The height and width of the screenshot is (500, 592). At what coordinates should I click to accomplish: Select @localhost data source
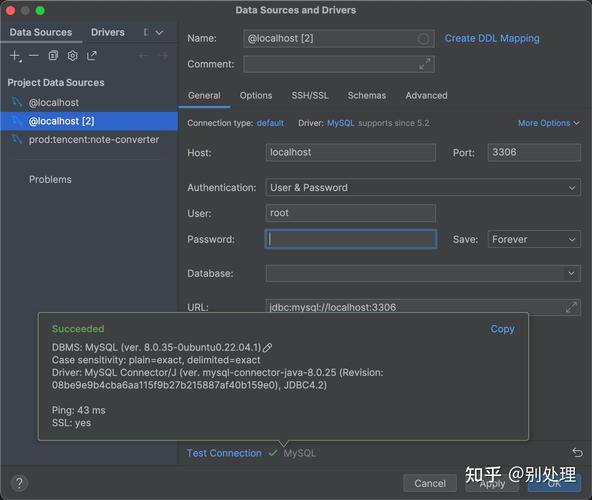coord(89,102)
